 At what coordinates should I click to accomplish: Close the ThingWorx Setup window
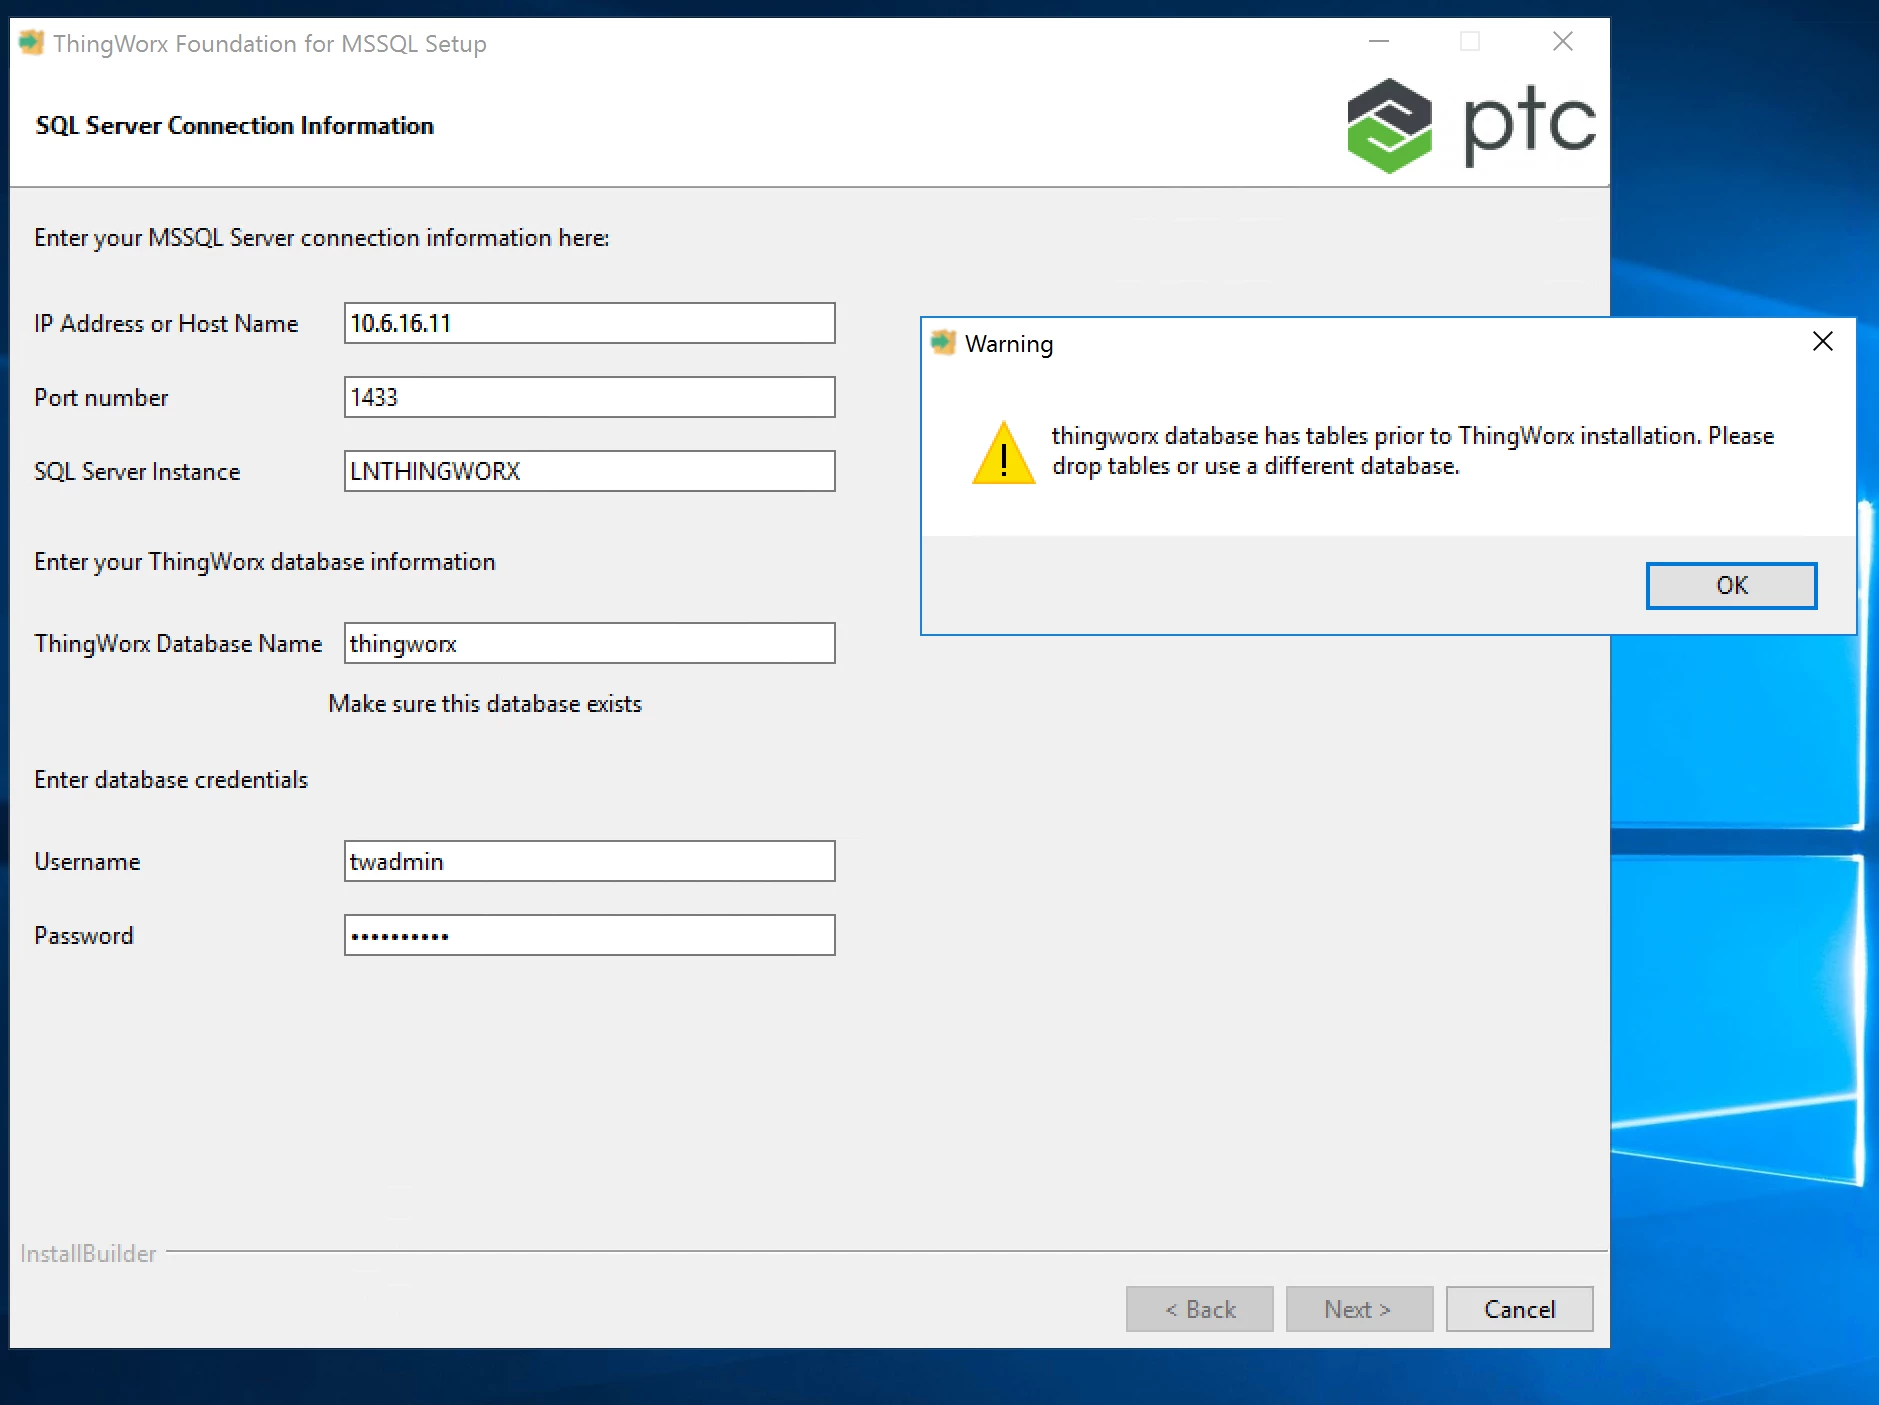click(1562, 42)
